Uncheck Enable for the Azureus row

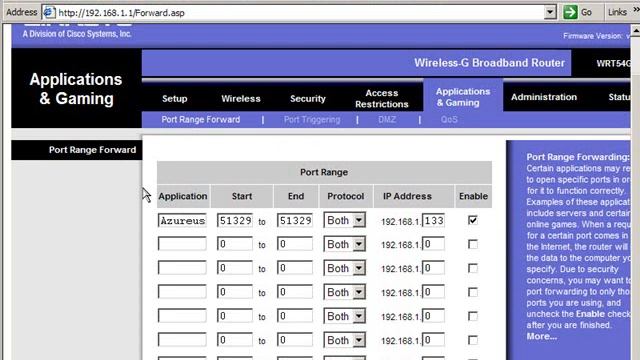(x=473, y=220)
